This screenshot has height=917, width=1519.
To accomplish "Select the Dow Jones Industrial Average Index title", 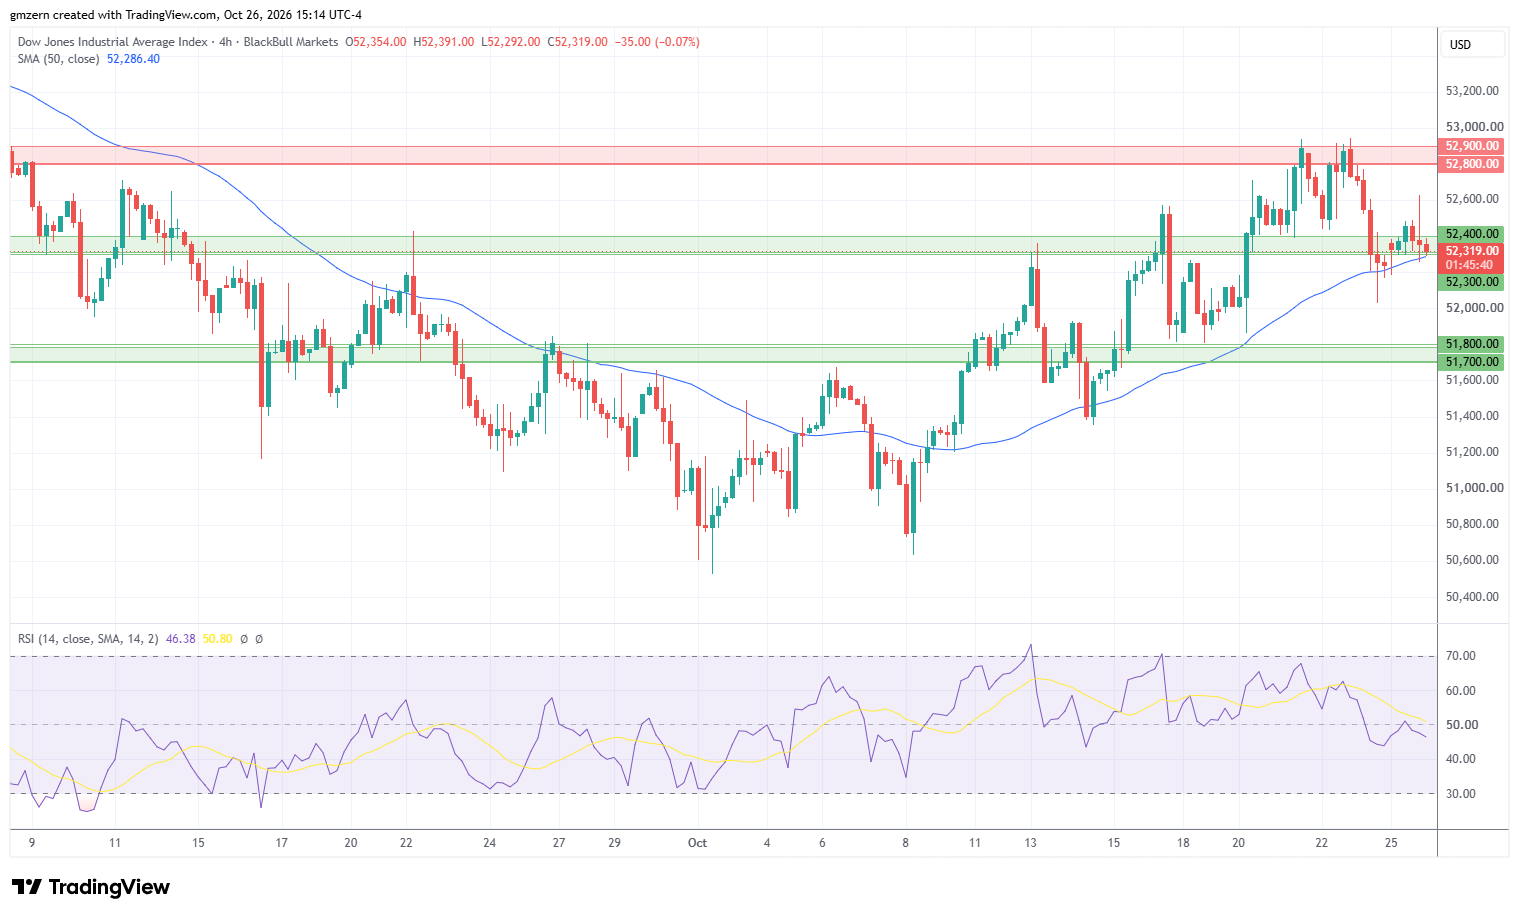I will [x=113, y=42].
